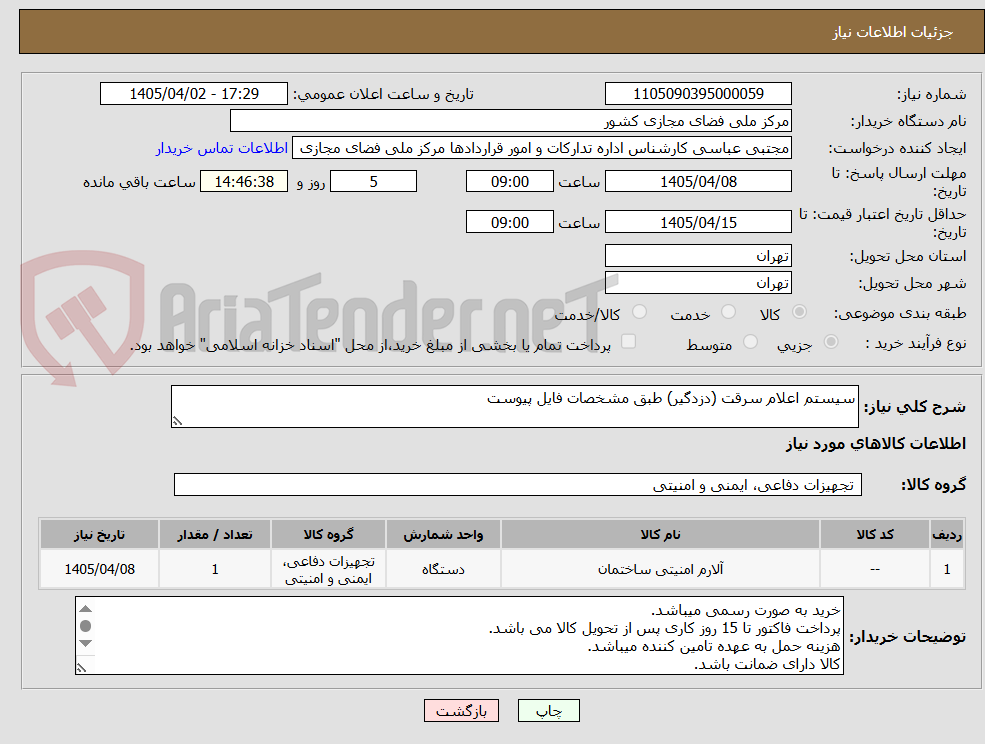Click the واحد شمارش column header
Screen dimensions: 985x744
443,535
